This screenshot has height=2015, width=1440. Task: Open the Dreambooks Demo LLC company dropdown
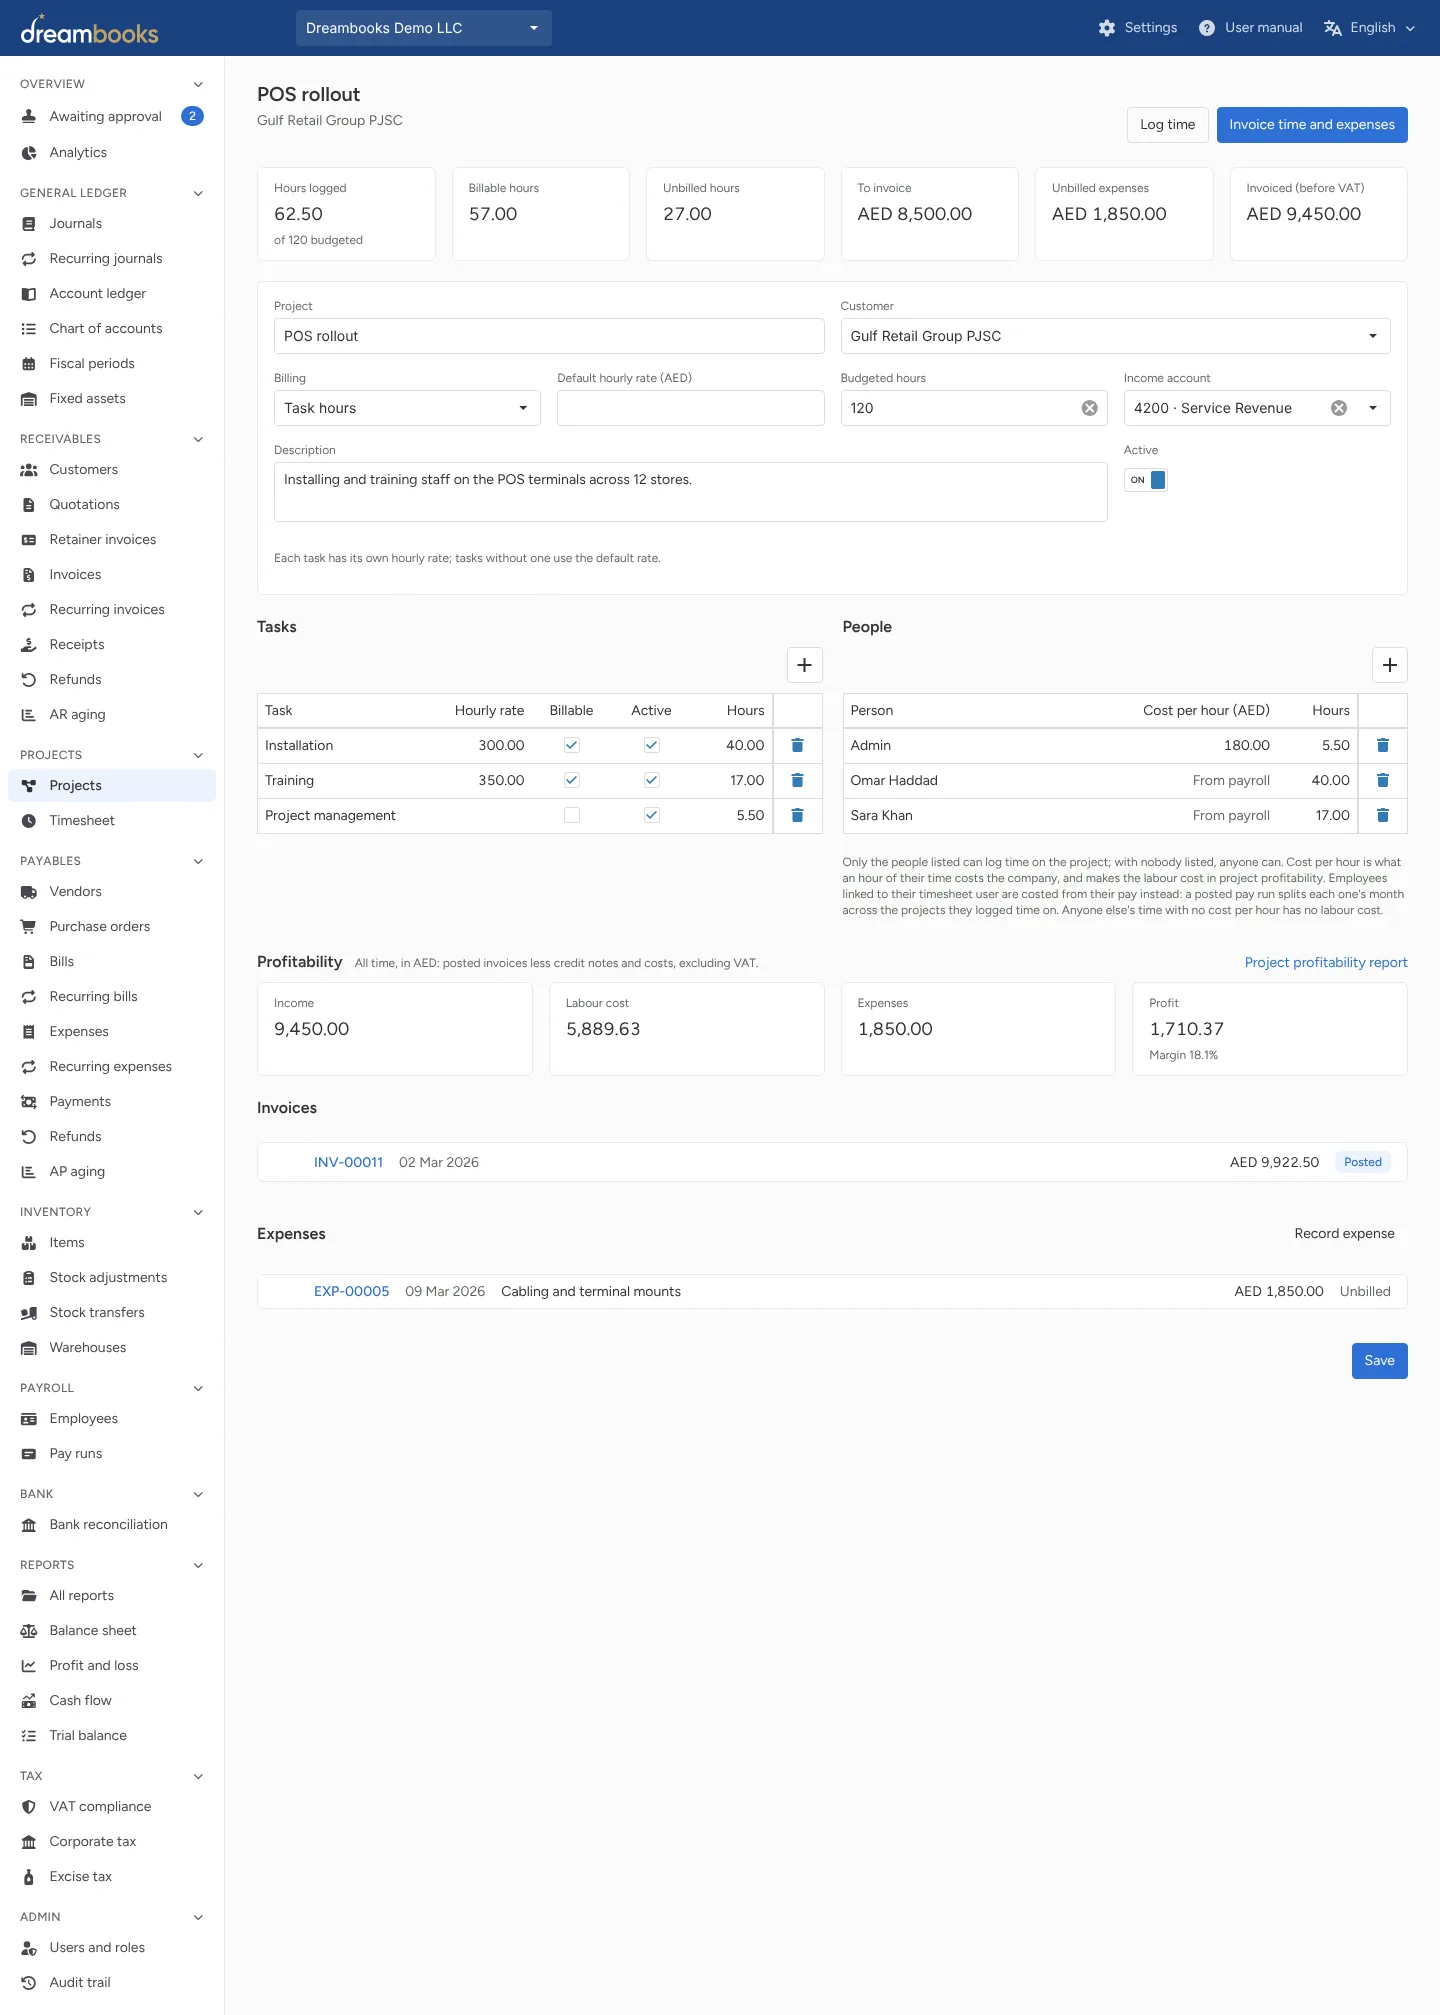tap(424, 28)
